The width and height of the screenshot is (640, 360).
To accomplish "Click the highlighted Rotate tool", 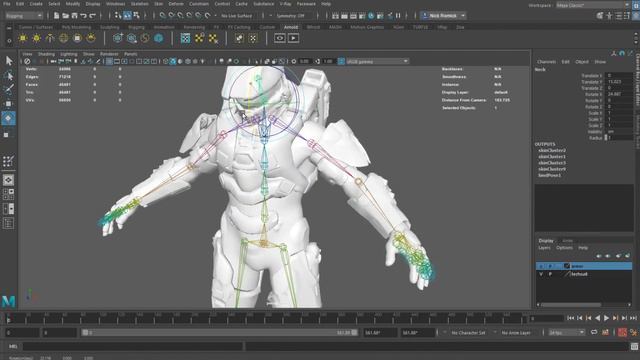I will click(8, 118).
